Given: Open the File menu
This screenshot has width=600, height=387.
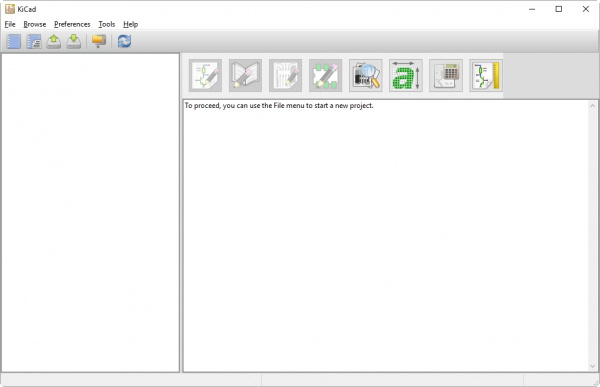Looking at the screenshot, I should 10,24.
